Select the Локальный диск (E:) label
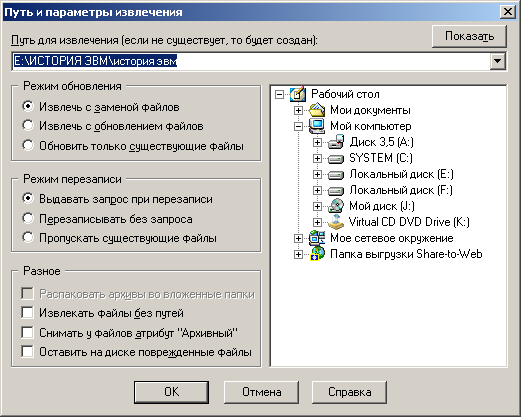Image resolution: width=521 pixels, height=417 pixels. 401,174
